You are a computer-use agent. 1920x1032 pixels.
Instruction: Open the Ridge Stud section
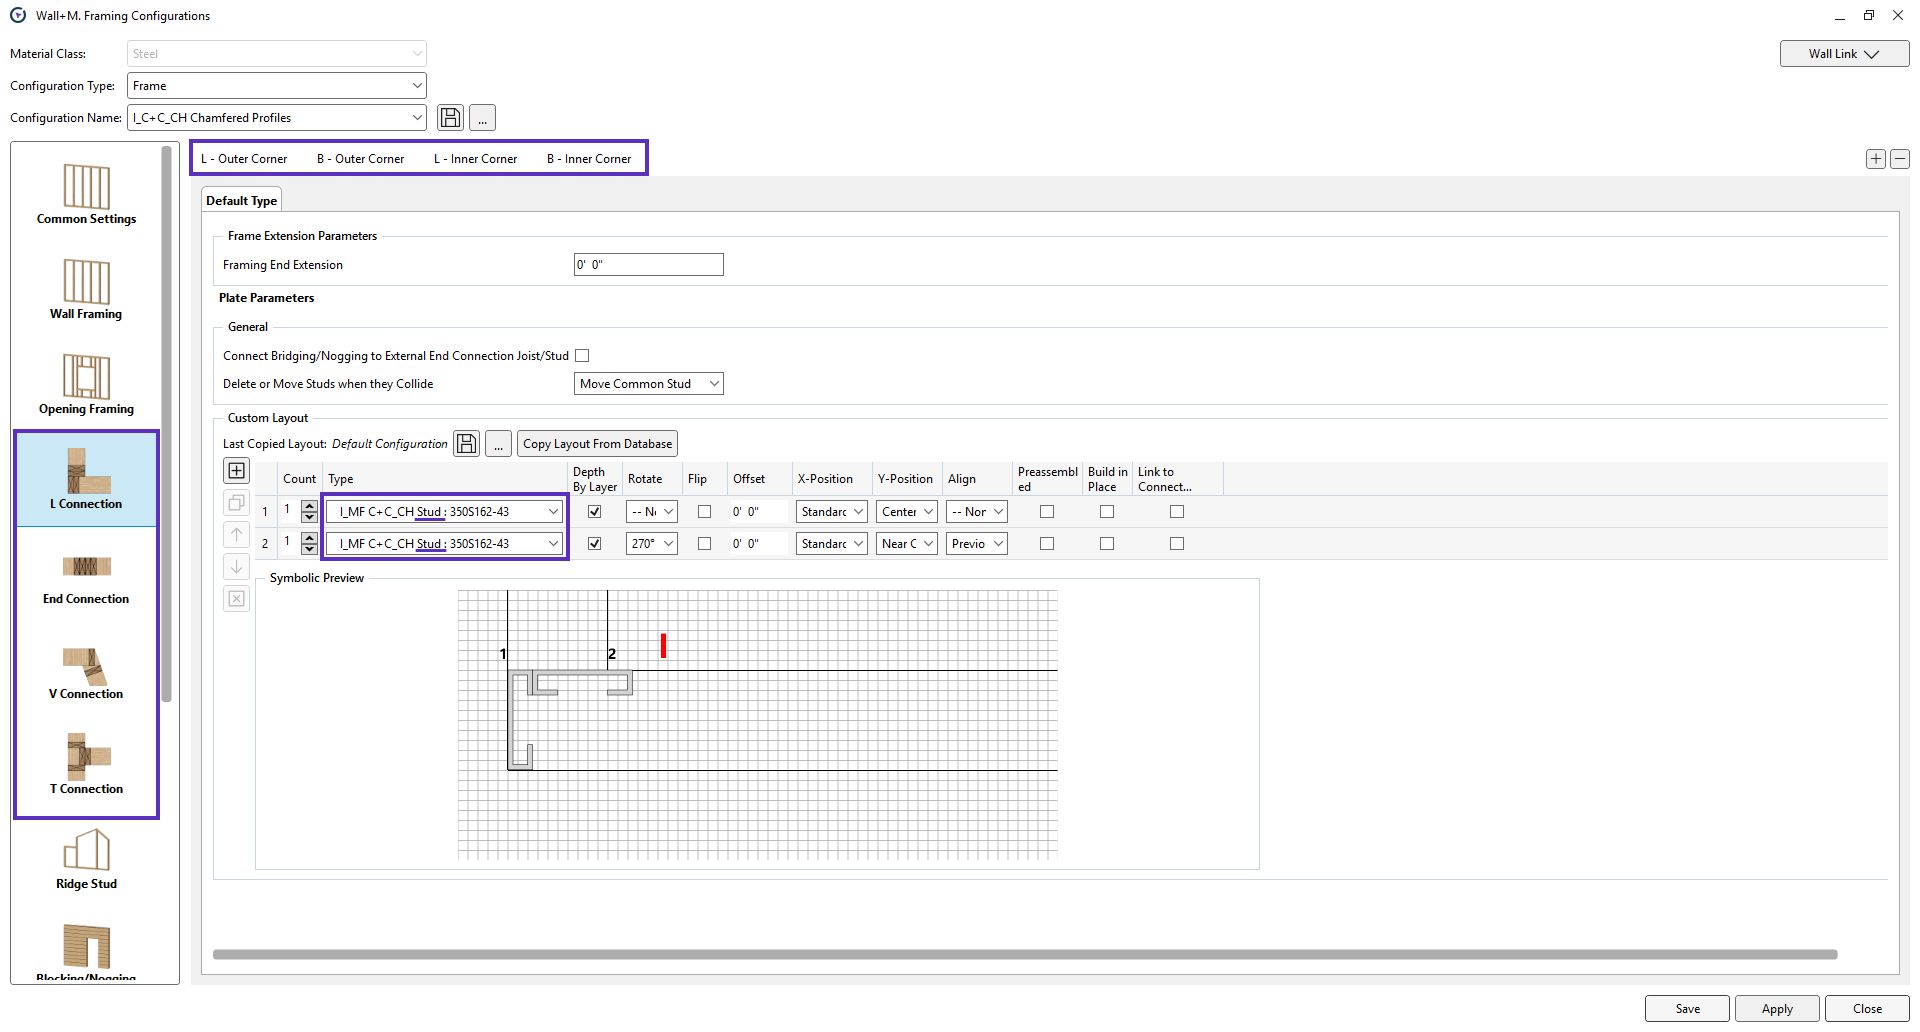coord(86,859)
